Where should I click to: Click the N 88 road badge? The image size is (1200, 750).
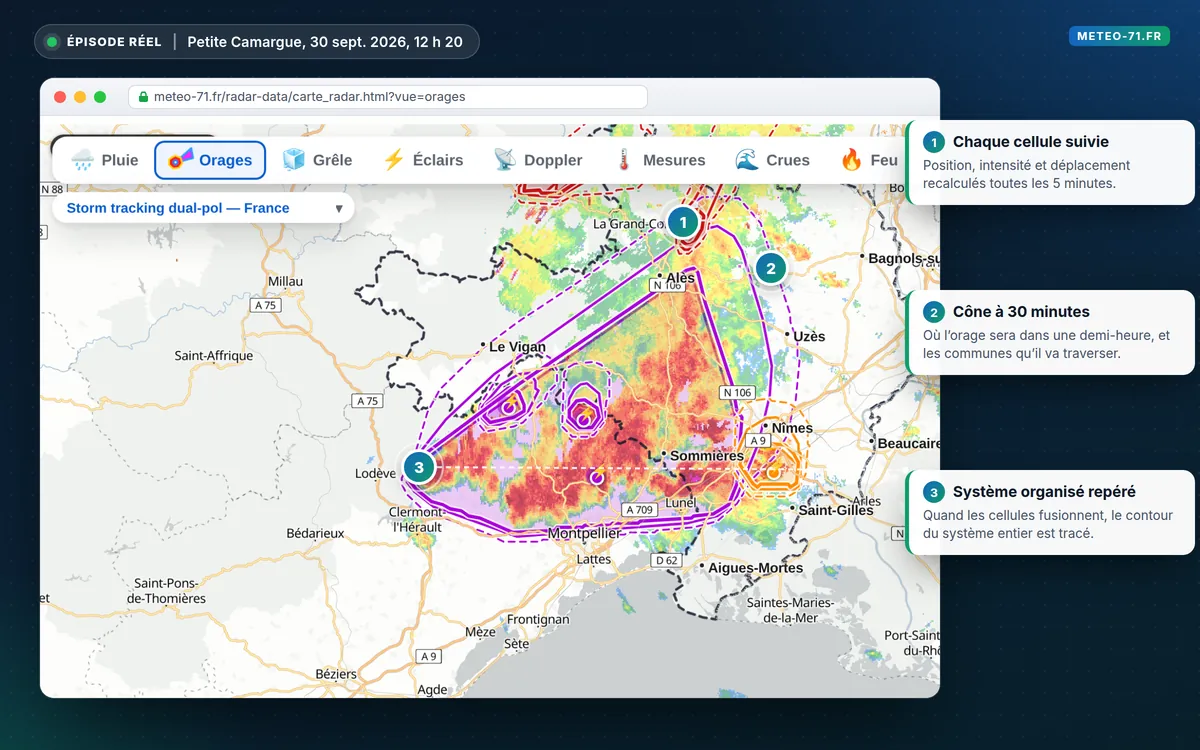click(51, 189)
